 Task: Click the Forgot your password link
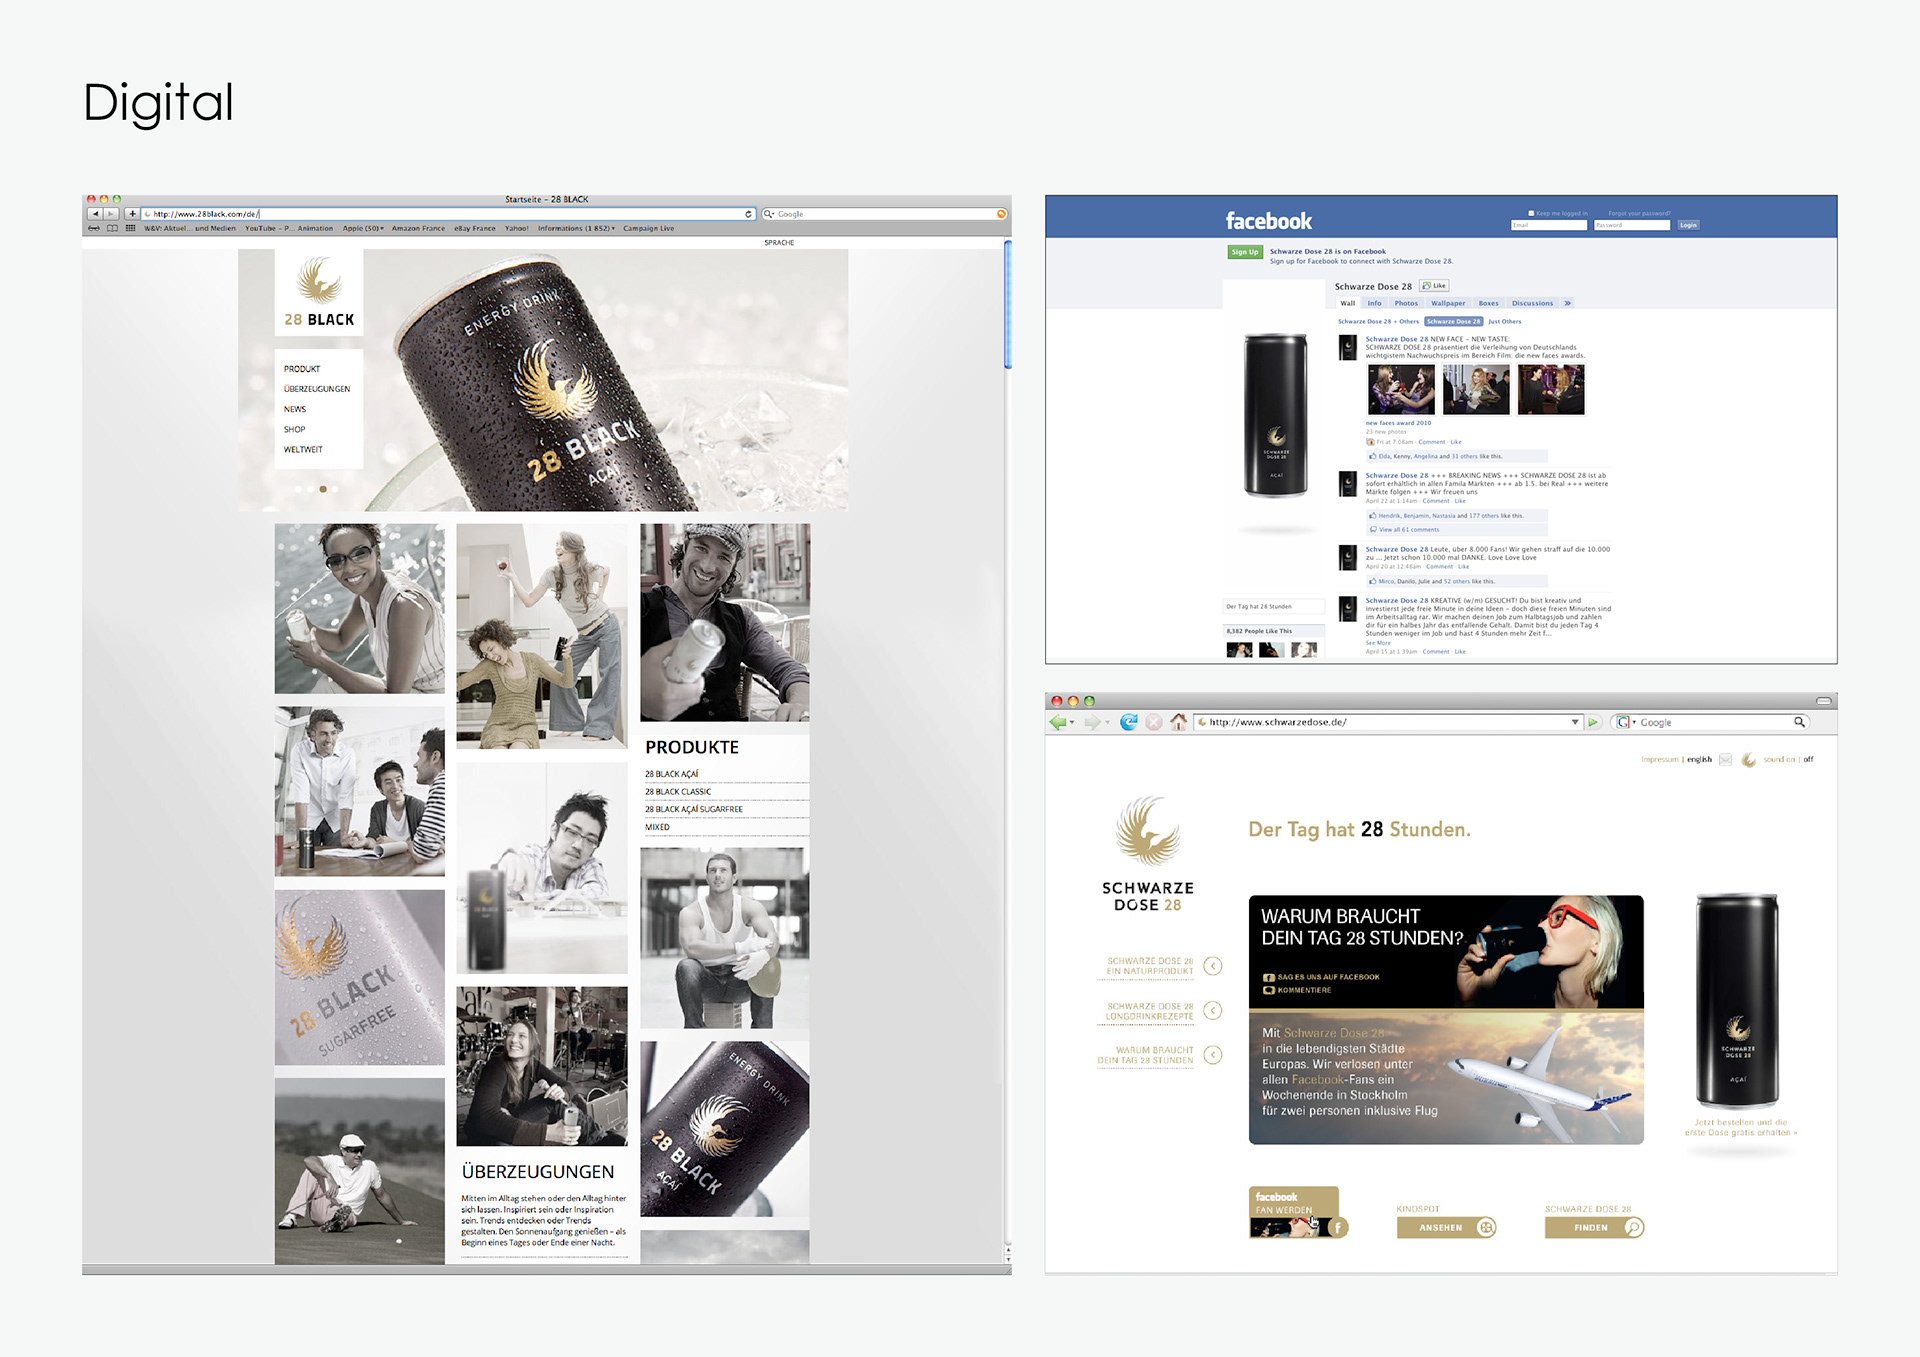tap(1639, 213)
